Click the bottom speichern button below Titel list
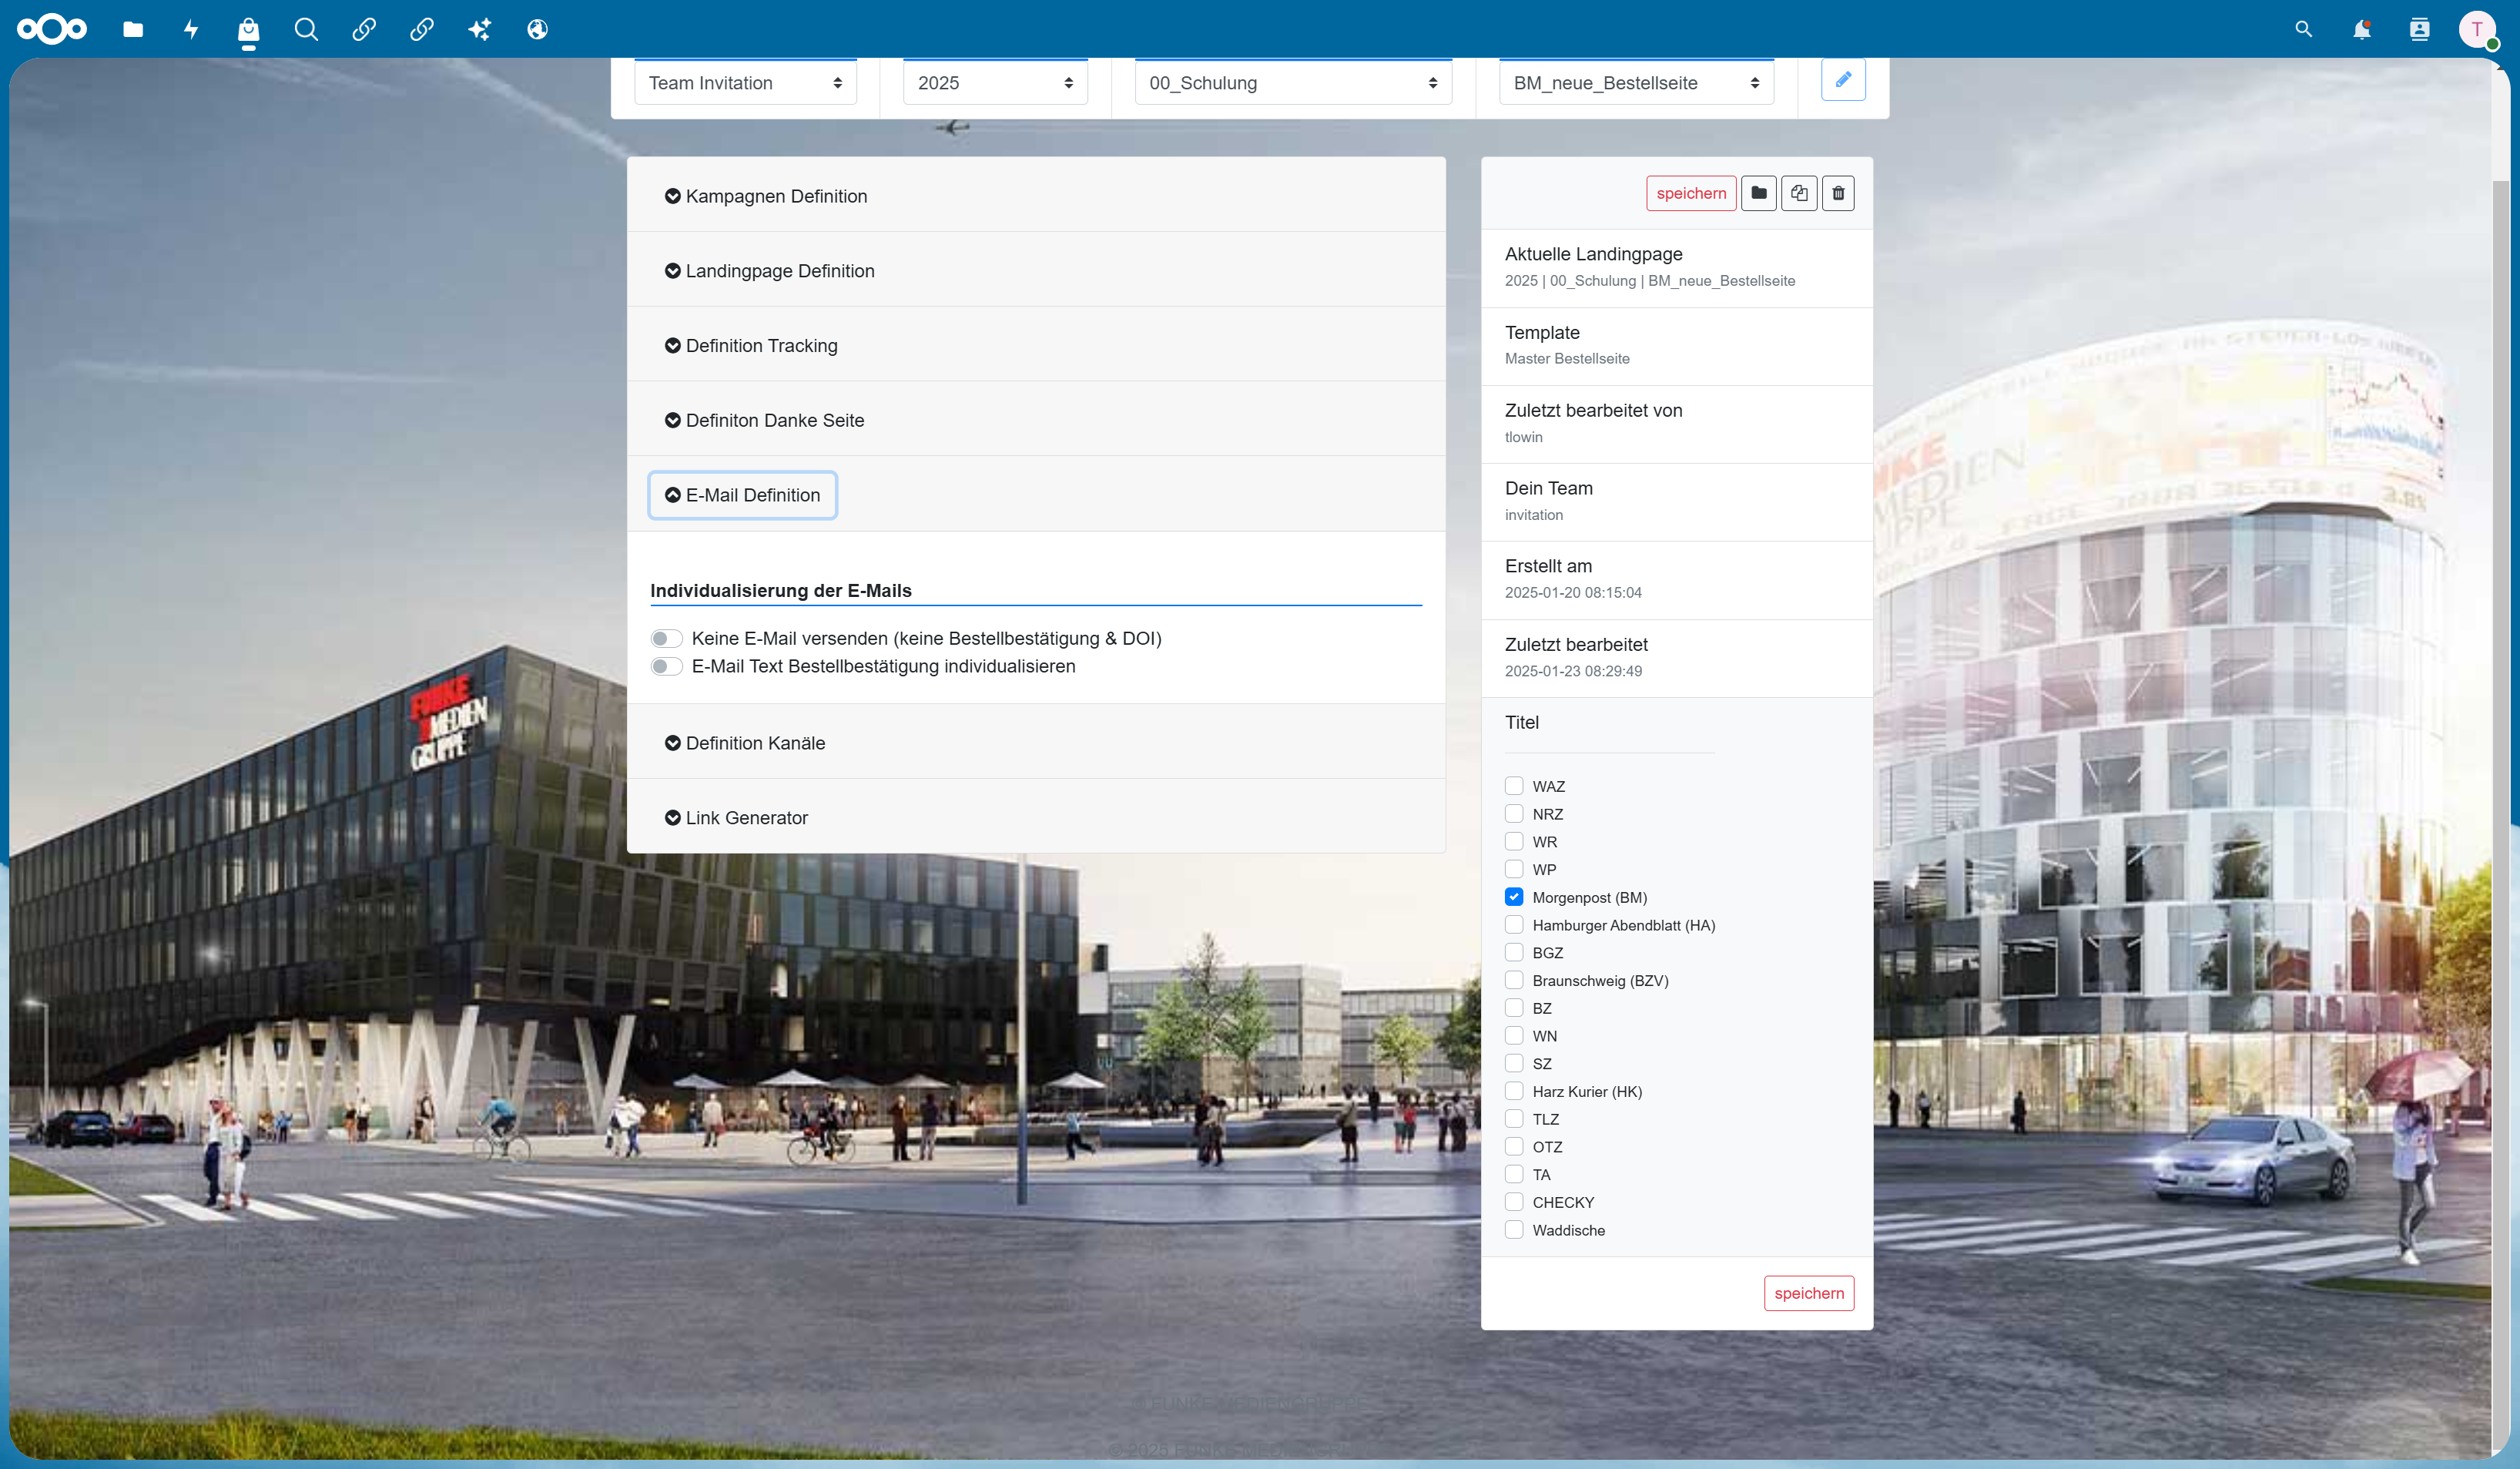The width and height of the screenshot is (2520, 1469). [1809, 1293]
